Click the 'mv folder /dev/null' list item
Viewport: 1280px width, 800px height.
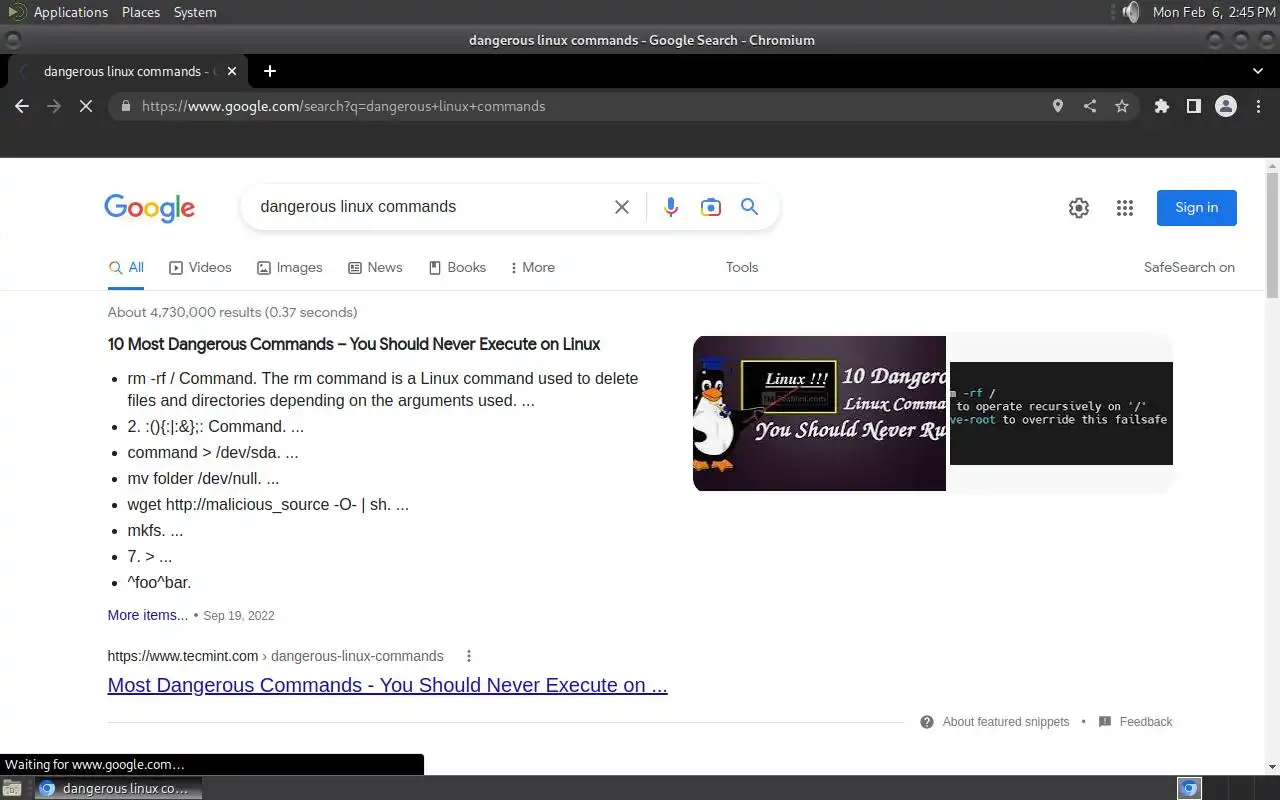203,478
